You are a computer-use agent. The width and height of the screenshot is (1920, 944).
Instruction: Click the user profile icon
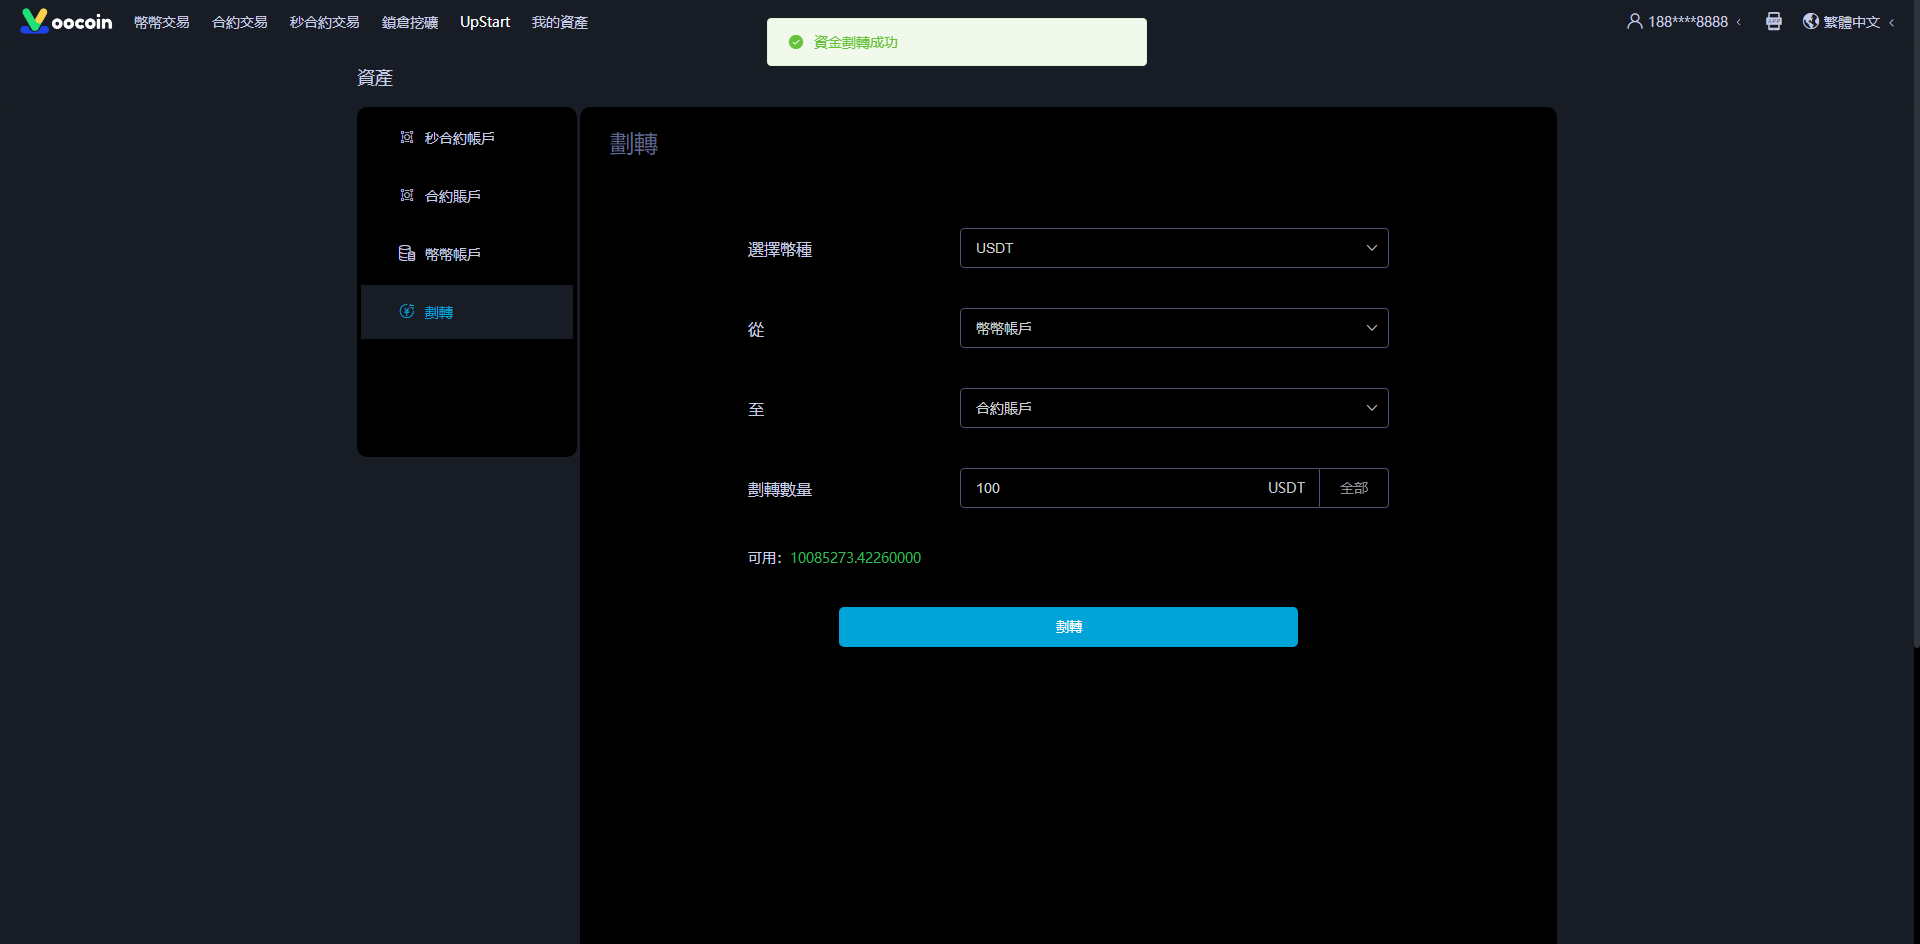pyautogui.click(x=1634, y=21)
